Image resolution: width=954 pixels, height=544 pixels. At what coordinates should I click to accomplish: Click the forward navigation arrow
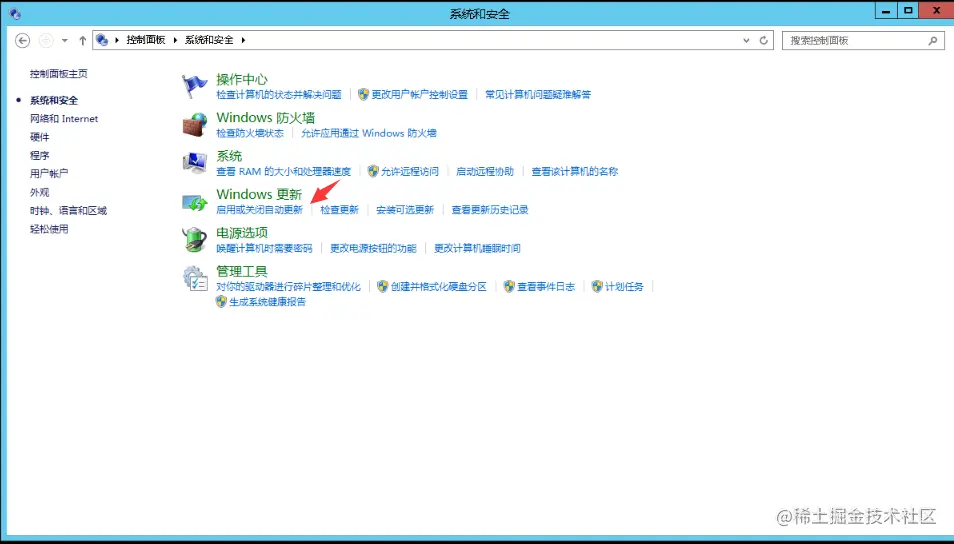click(x=46, y=40)
